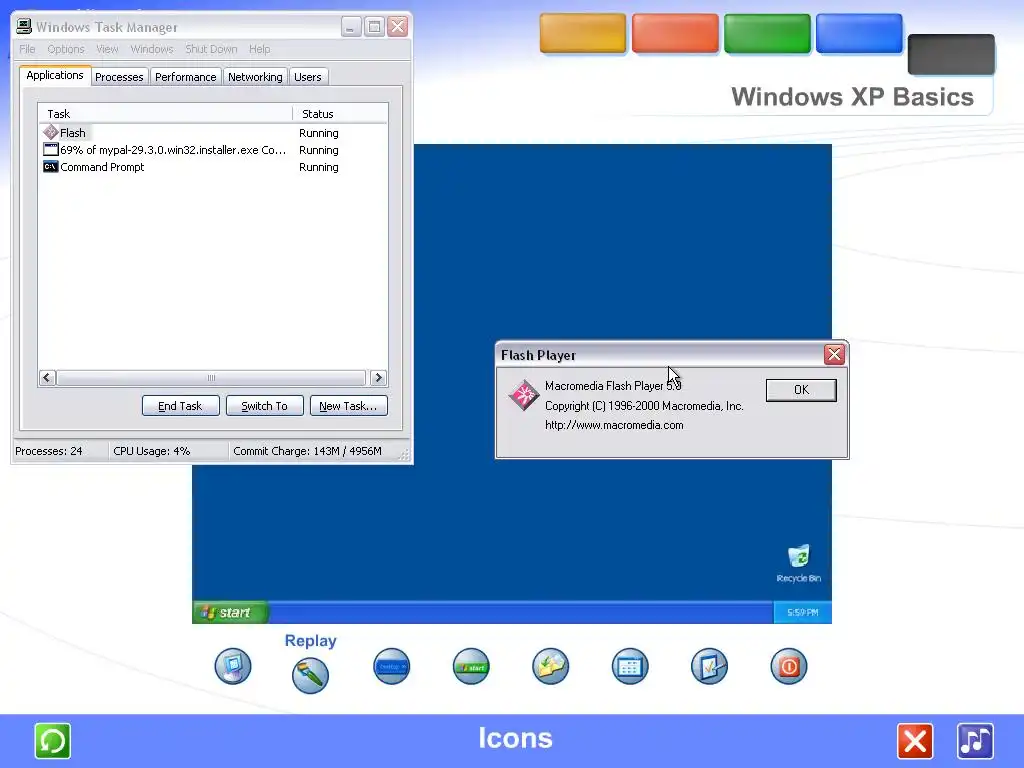Click the green refresh icon at bottom left
The height and width of the screenshot is (768, 1024).
(x=52, y=741)
